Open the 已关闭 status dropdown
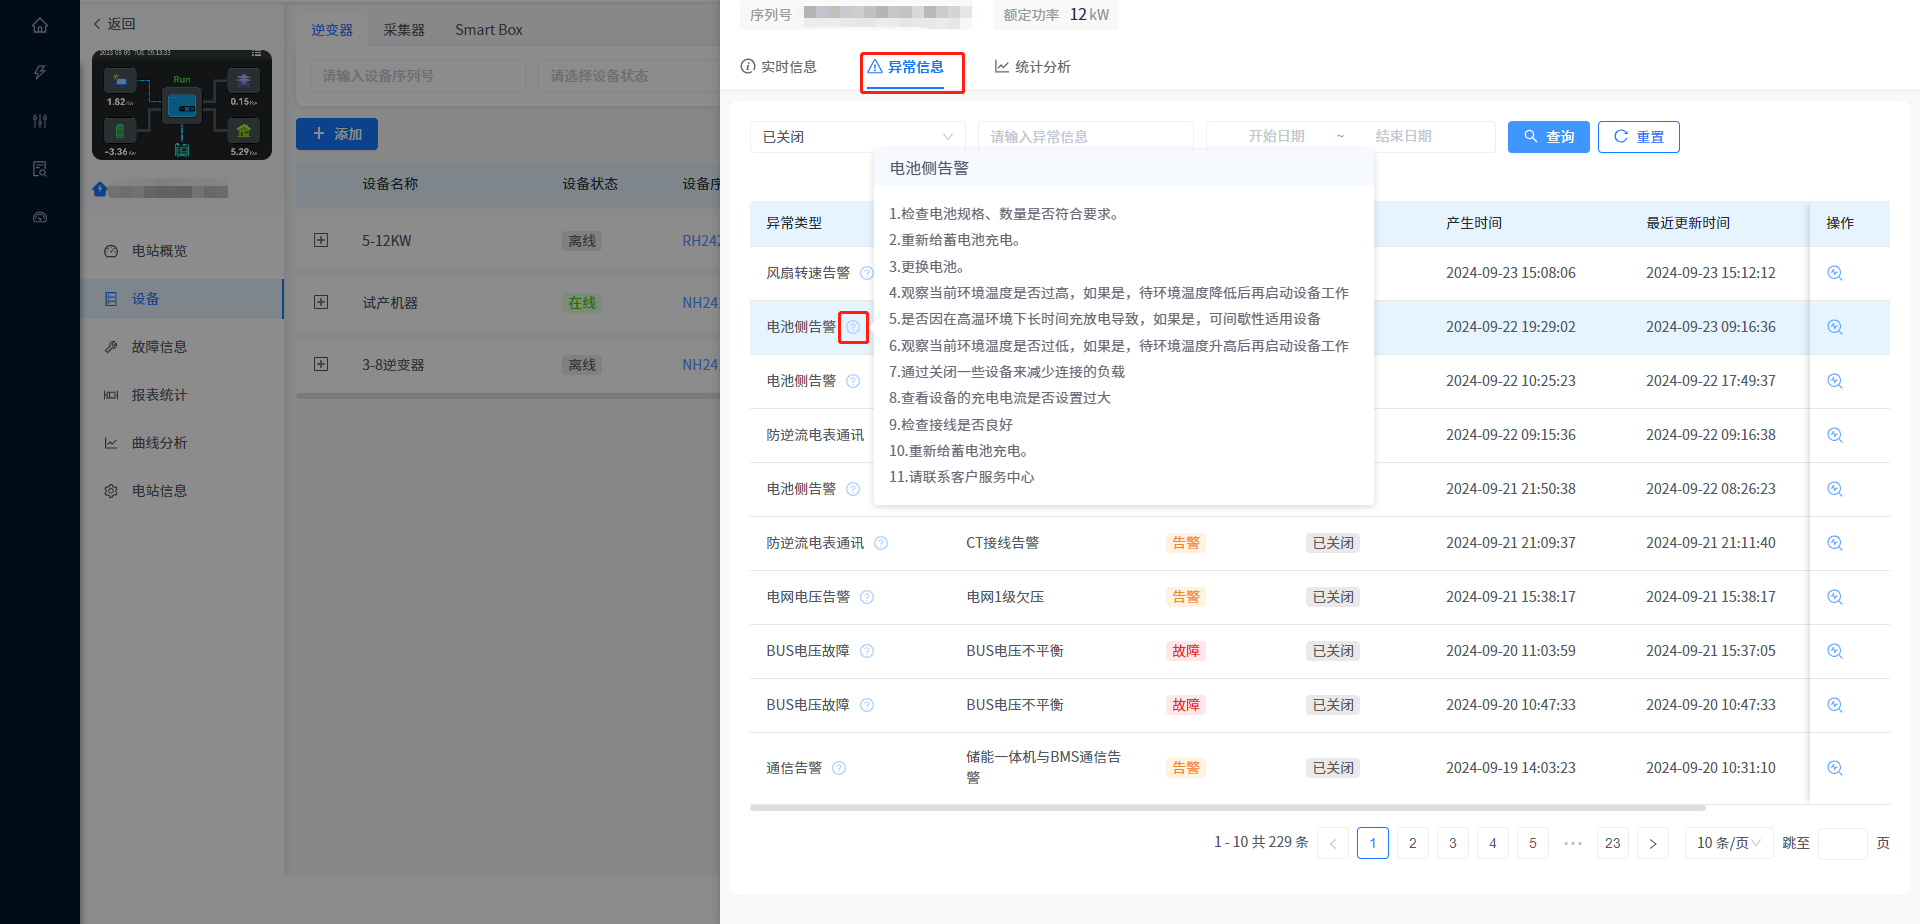This screenshot has width=1920, height=924. pos(857,137)
